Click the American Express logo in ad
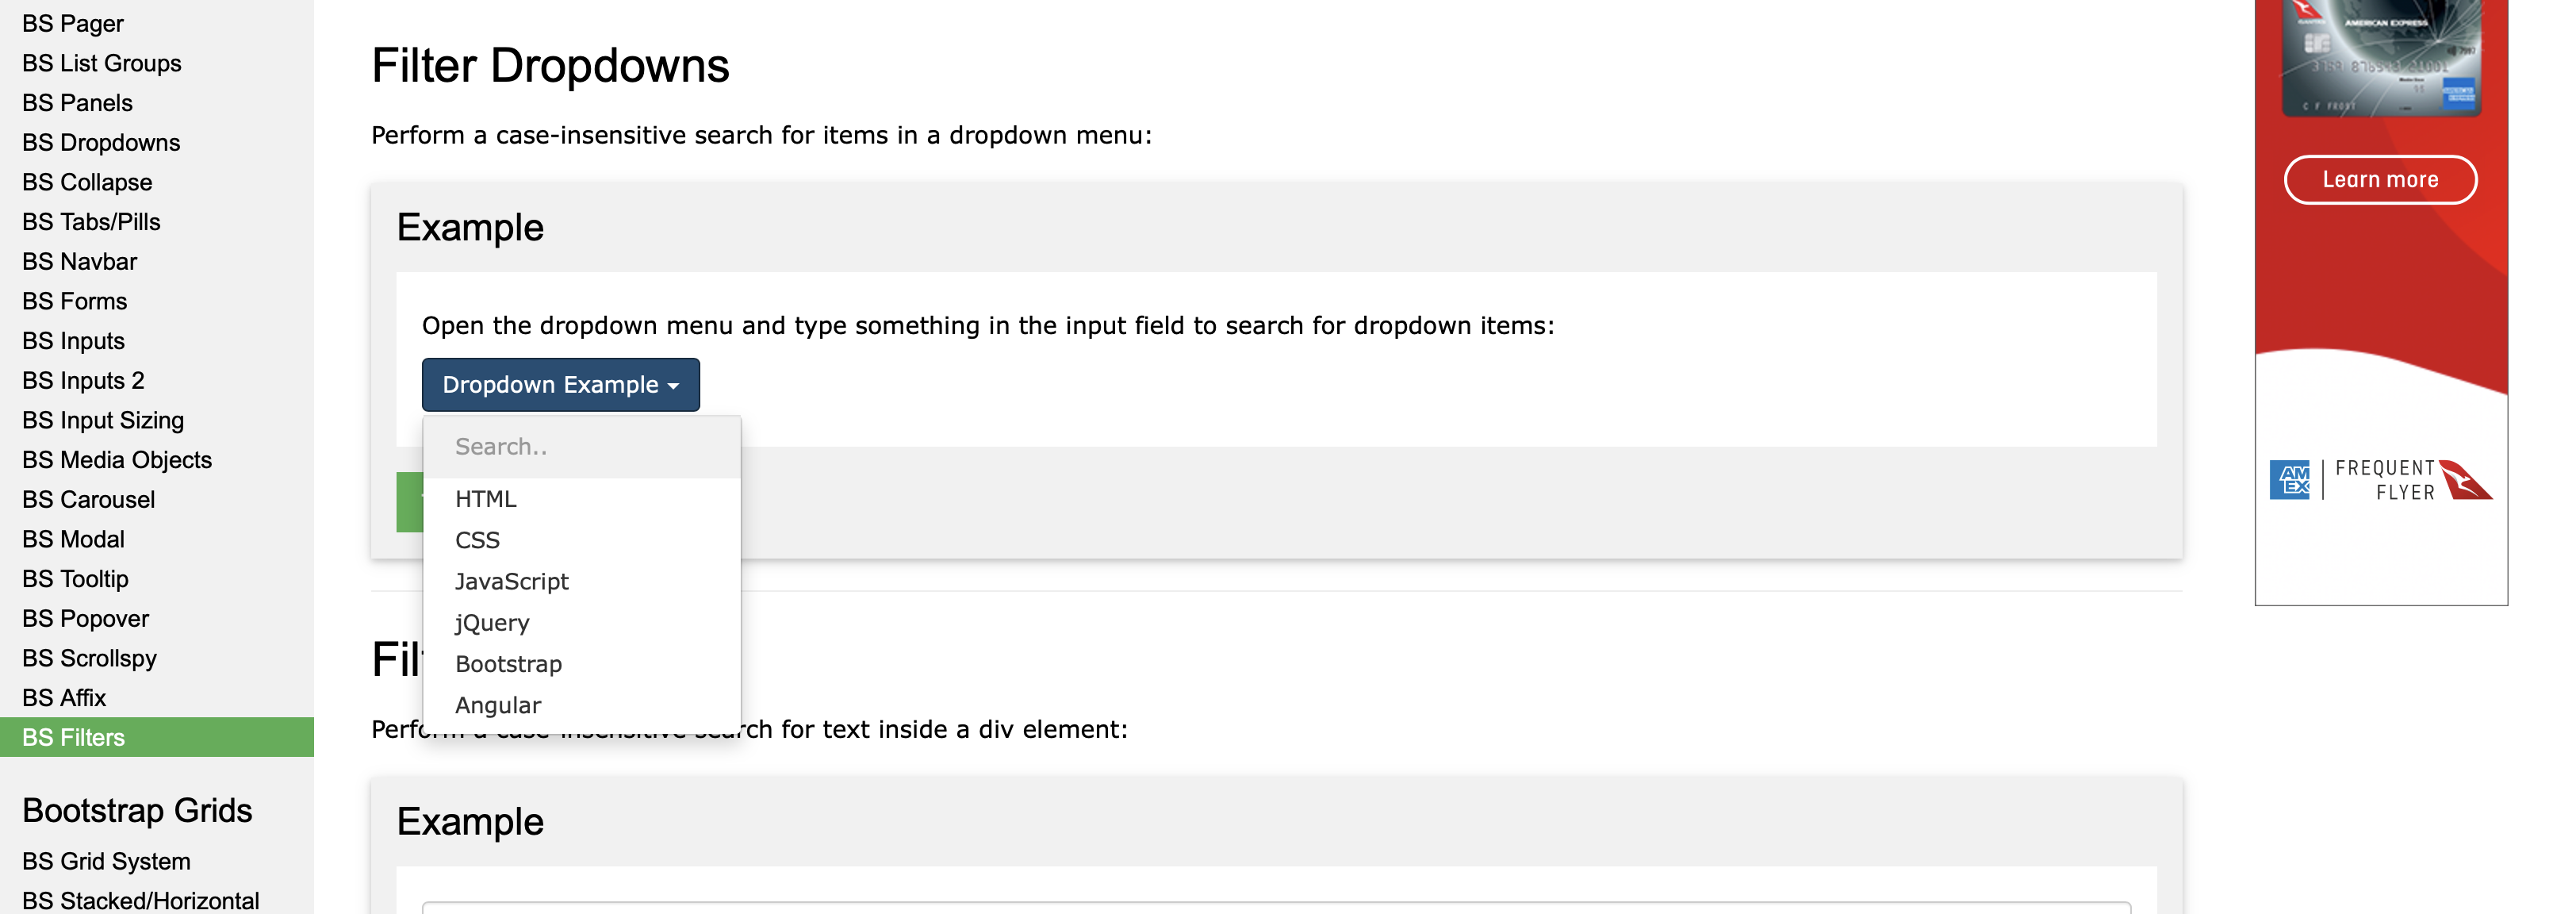This screenshot has height=914, width=2576. point(2289,480)
